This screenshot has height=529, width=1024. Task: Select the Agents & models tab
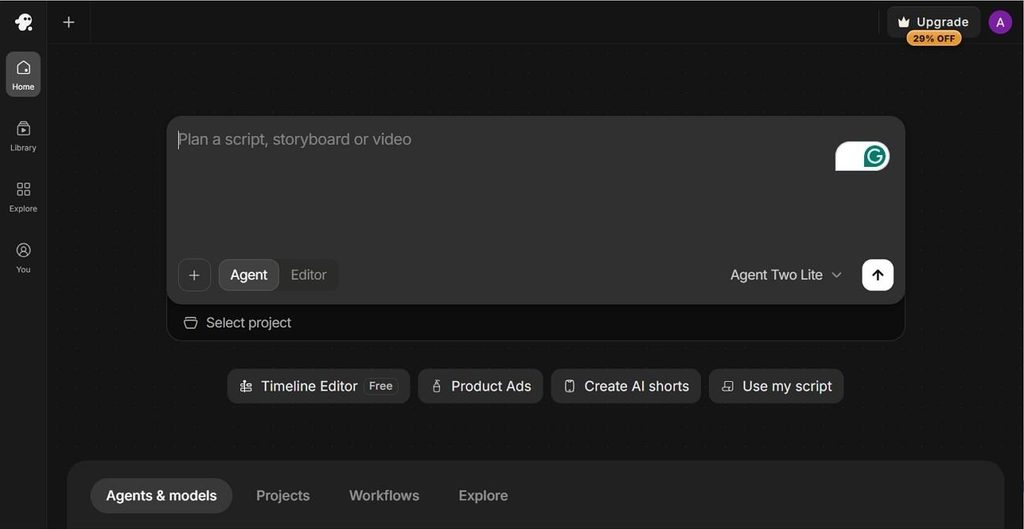(x=161, y=496)
